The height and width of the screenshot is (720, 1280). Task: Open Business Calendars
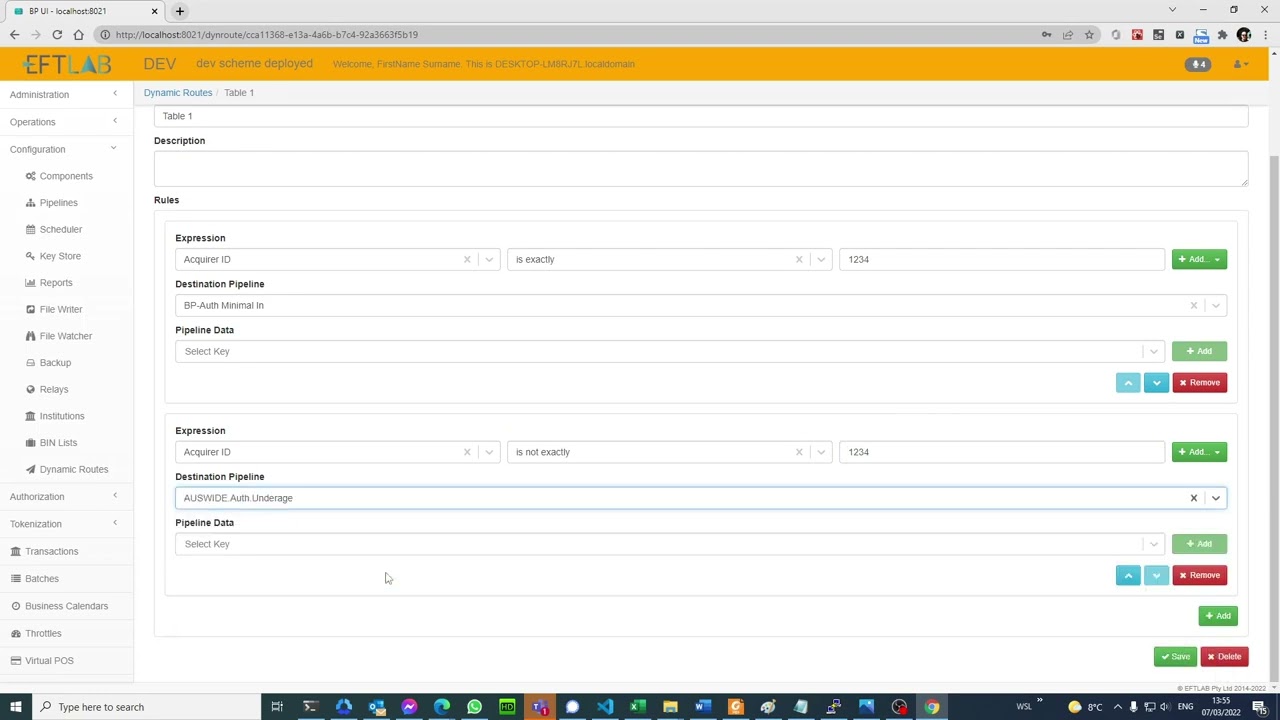[x=66, y=606]
